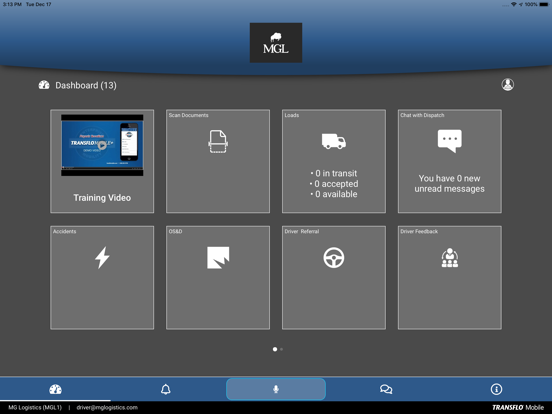Click the MGL company logo

tap(276, 43)
